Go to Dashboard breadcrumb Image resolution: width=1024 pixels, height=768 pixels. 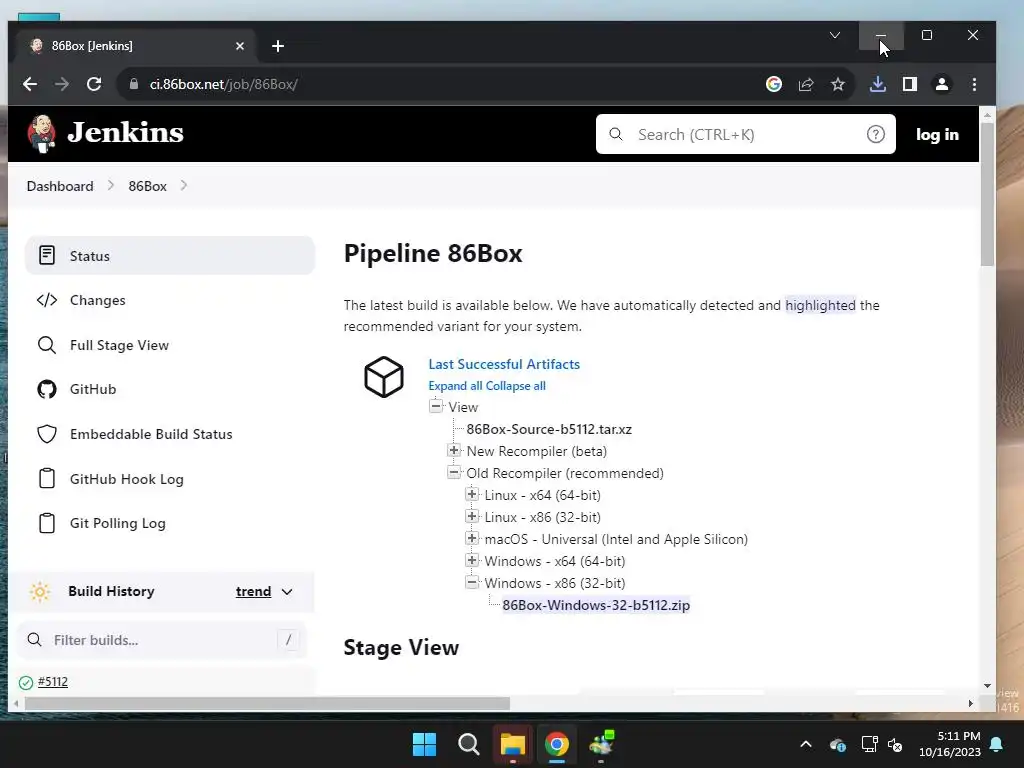(x=60, y=186)
